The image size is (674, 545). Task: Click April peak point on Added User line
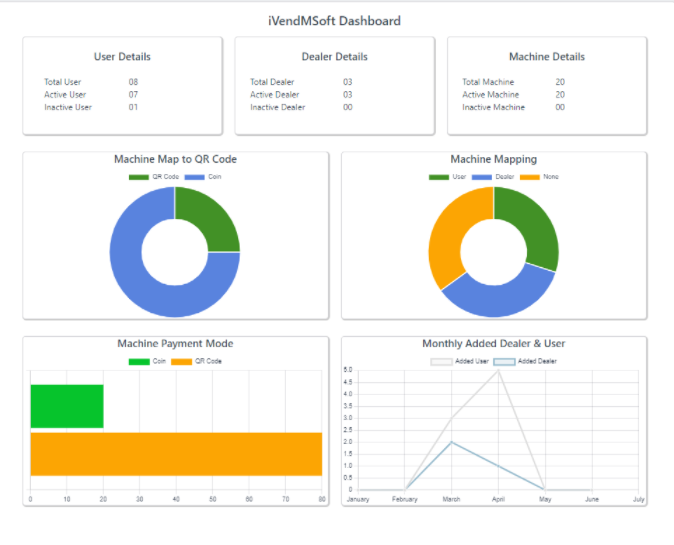(x=498, y=370)
